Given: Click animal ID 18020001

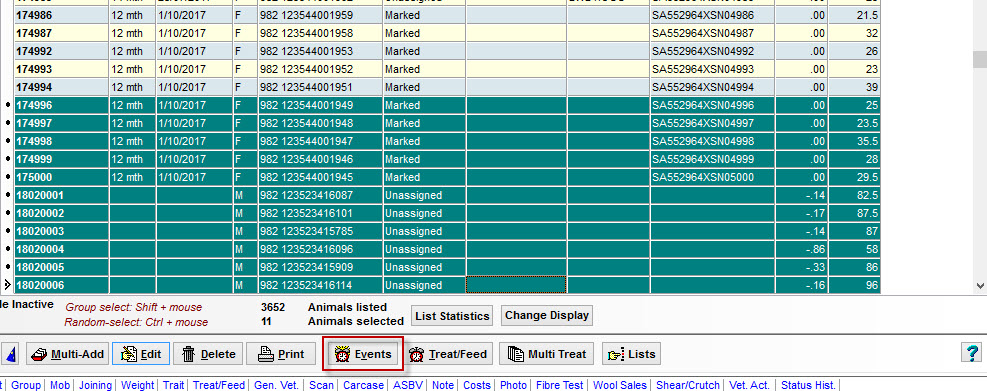Looking at the screenshot, I should point(40,195).
